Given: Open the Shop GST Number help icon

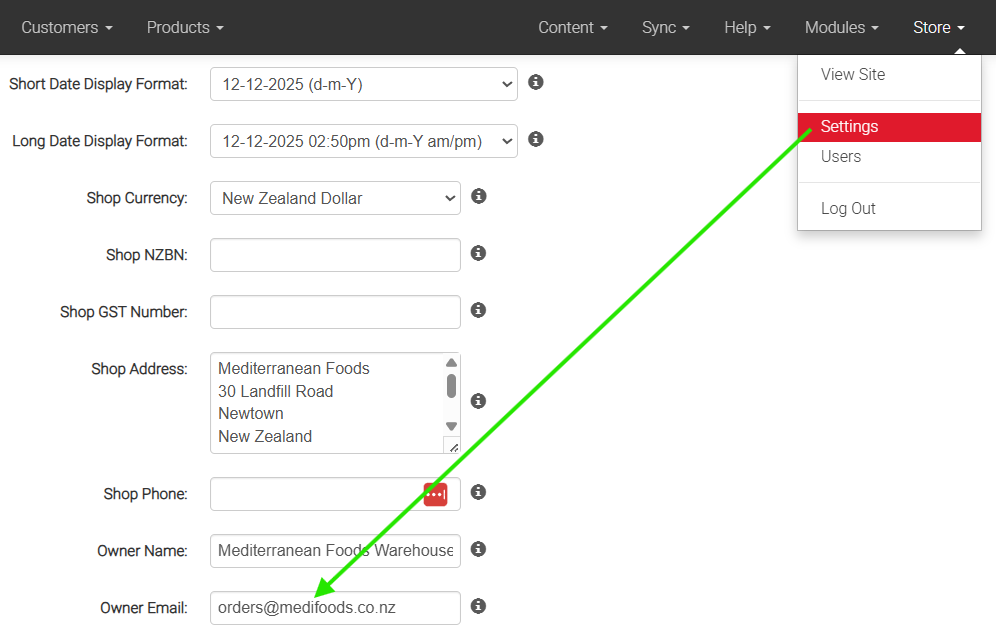Looking at the screenshot, I should click(x=478, y=310).
